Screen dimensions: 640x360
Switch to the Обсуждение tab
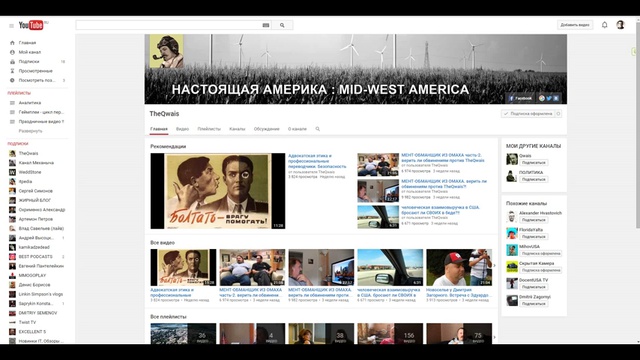(x=267, y=129)
